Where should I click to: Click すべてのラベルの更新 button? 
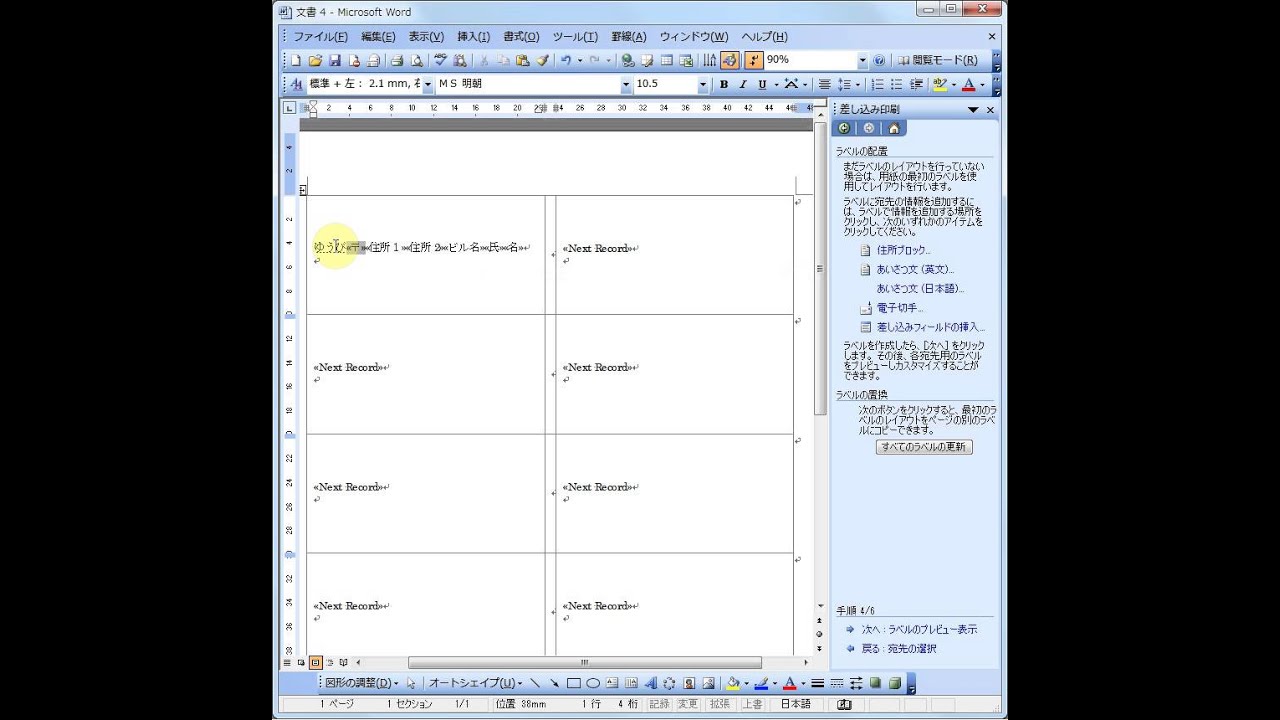pos(924,447)
